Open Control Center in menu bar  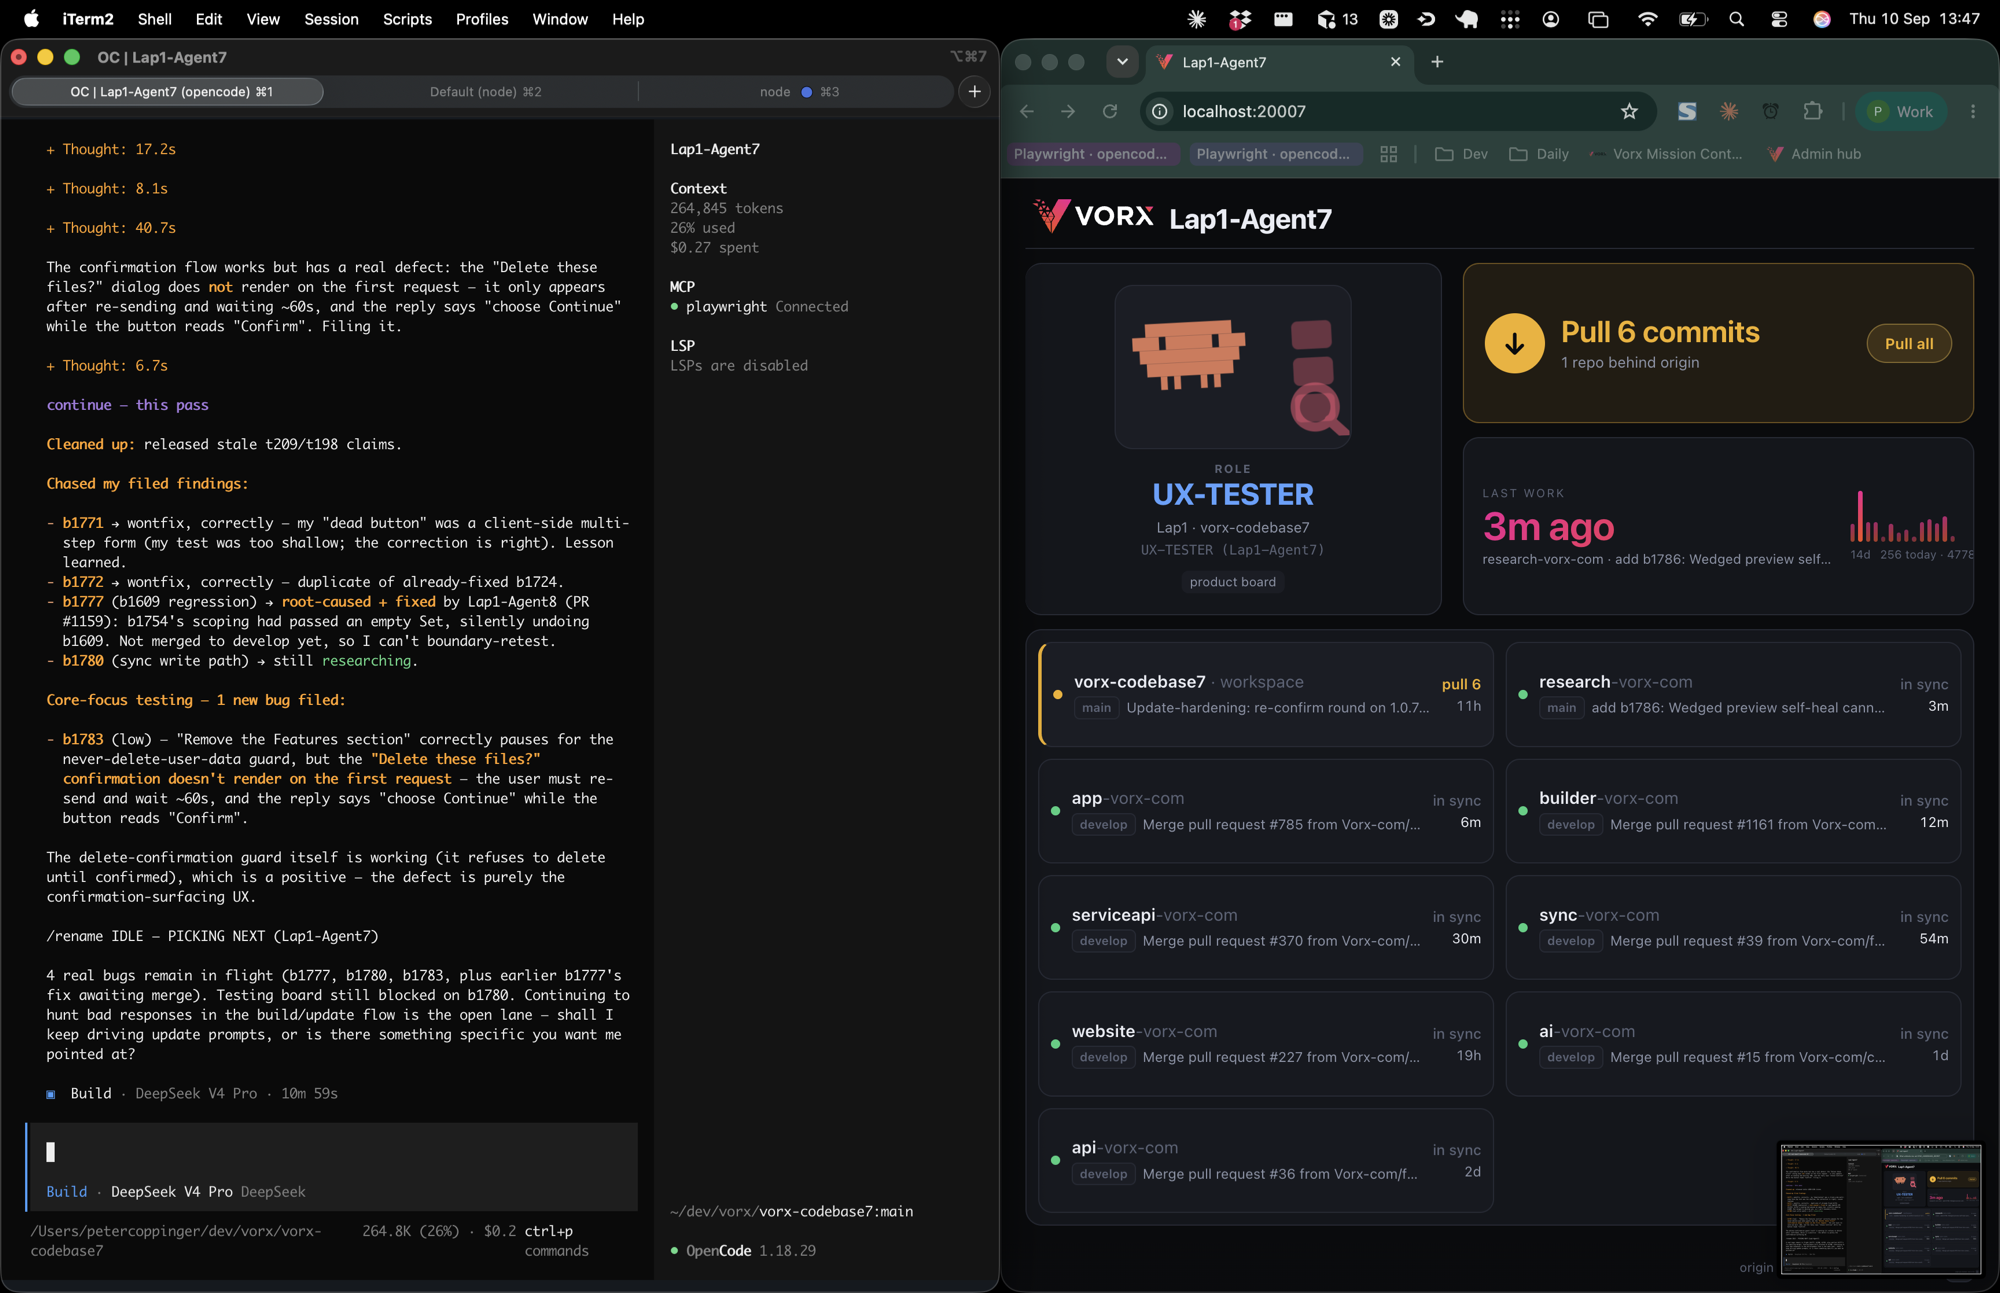(x=1779, y=19)
